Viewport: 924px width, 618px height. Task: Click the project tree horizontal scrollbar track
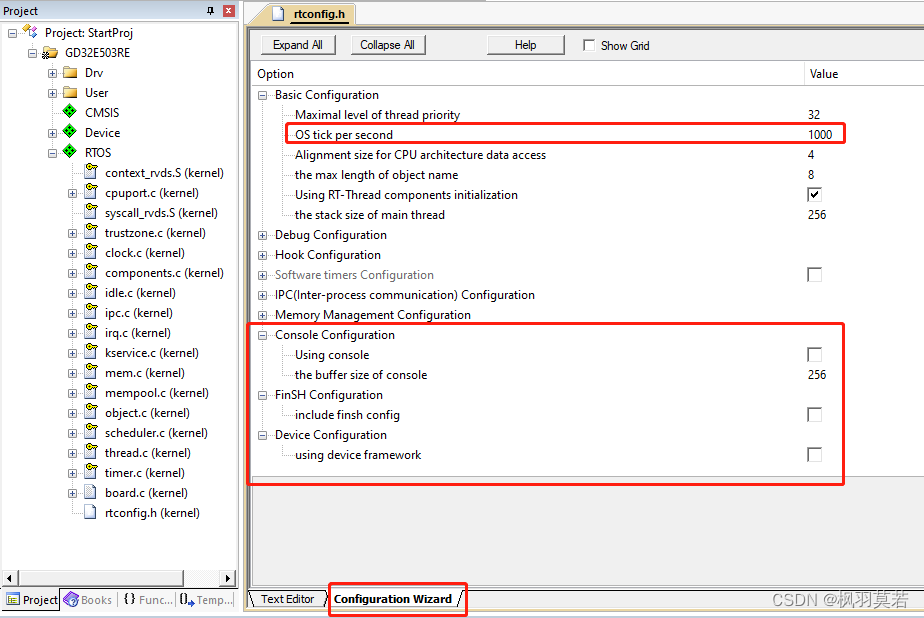click(200, 578)
